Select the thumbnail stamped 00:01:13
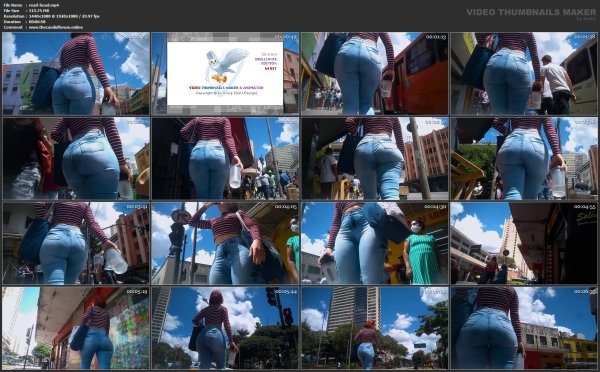 click(375, 73)
